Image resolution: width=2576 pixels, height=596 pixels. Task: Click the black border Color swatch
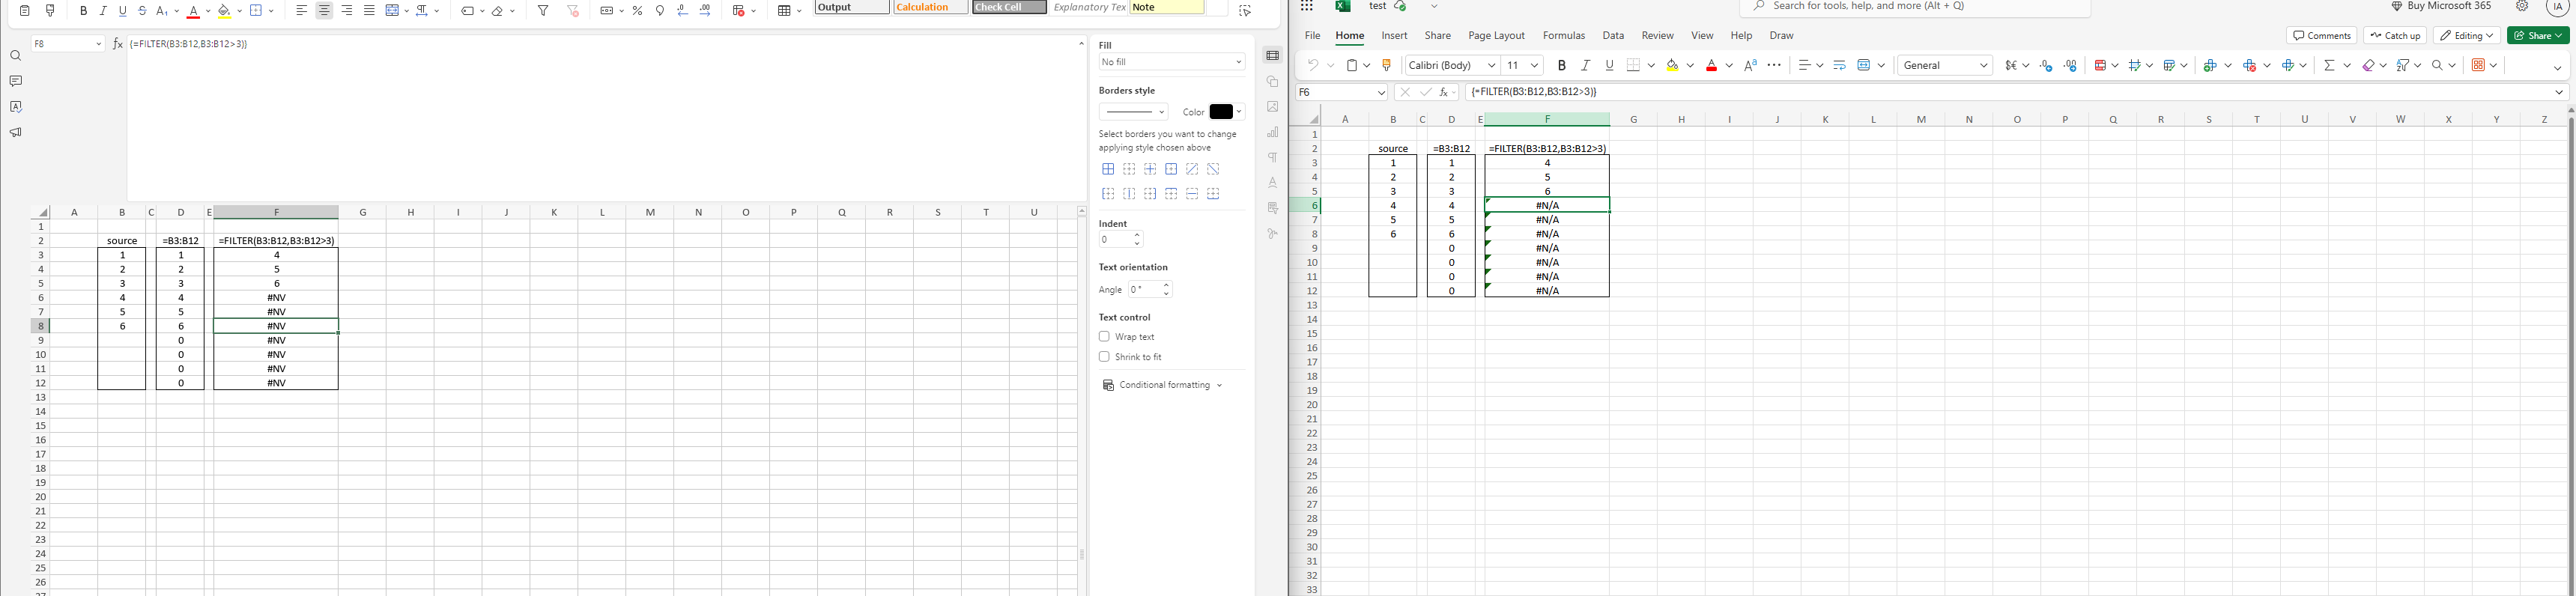click(1222, 112)
